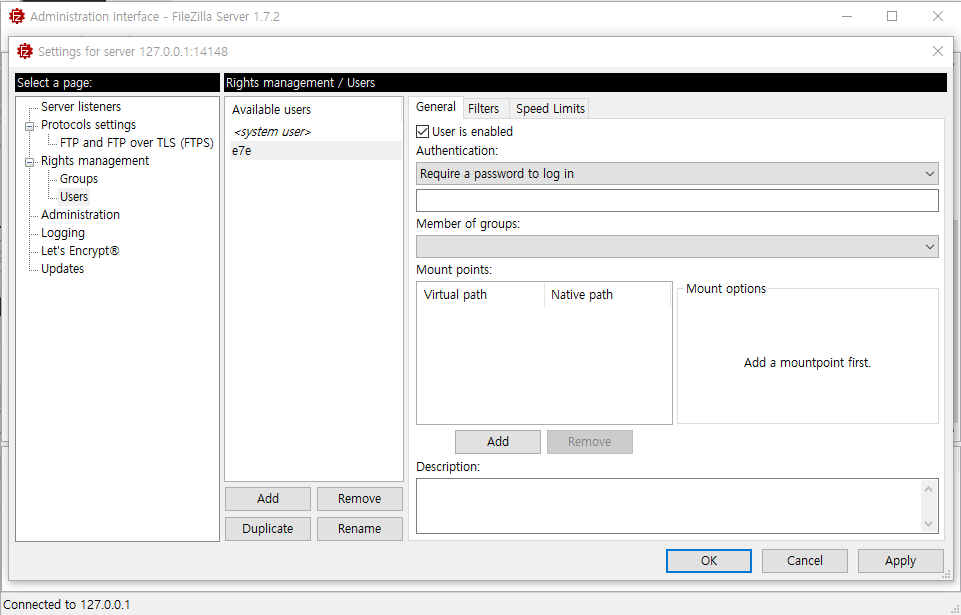Add a new mount point
The image size is (961, 615).
[x=498, y=442]
